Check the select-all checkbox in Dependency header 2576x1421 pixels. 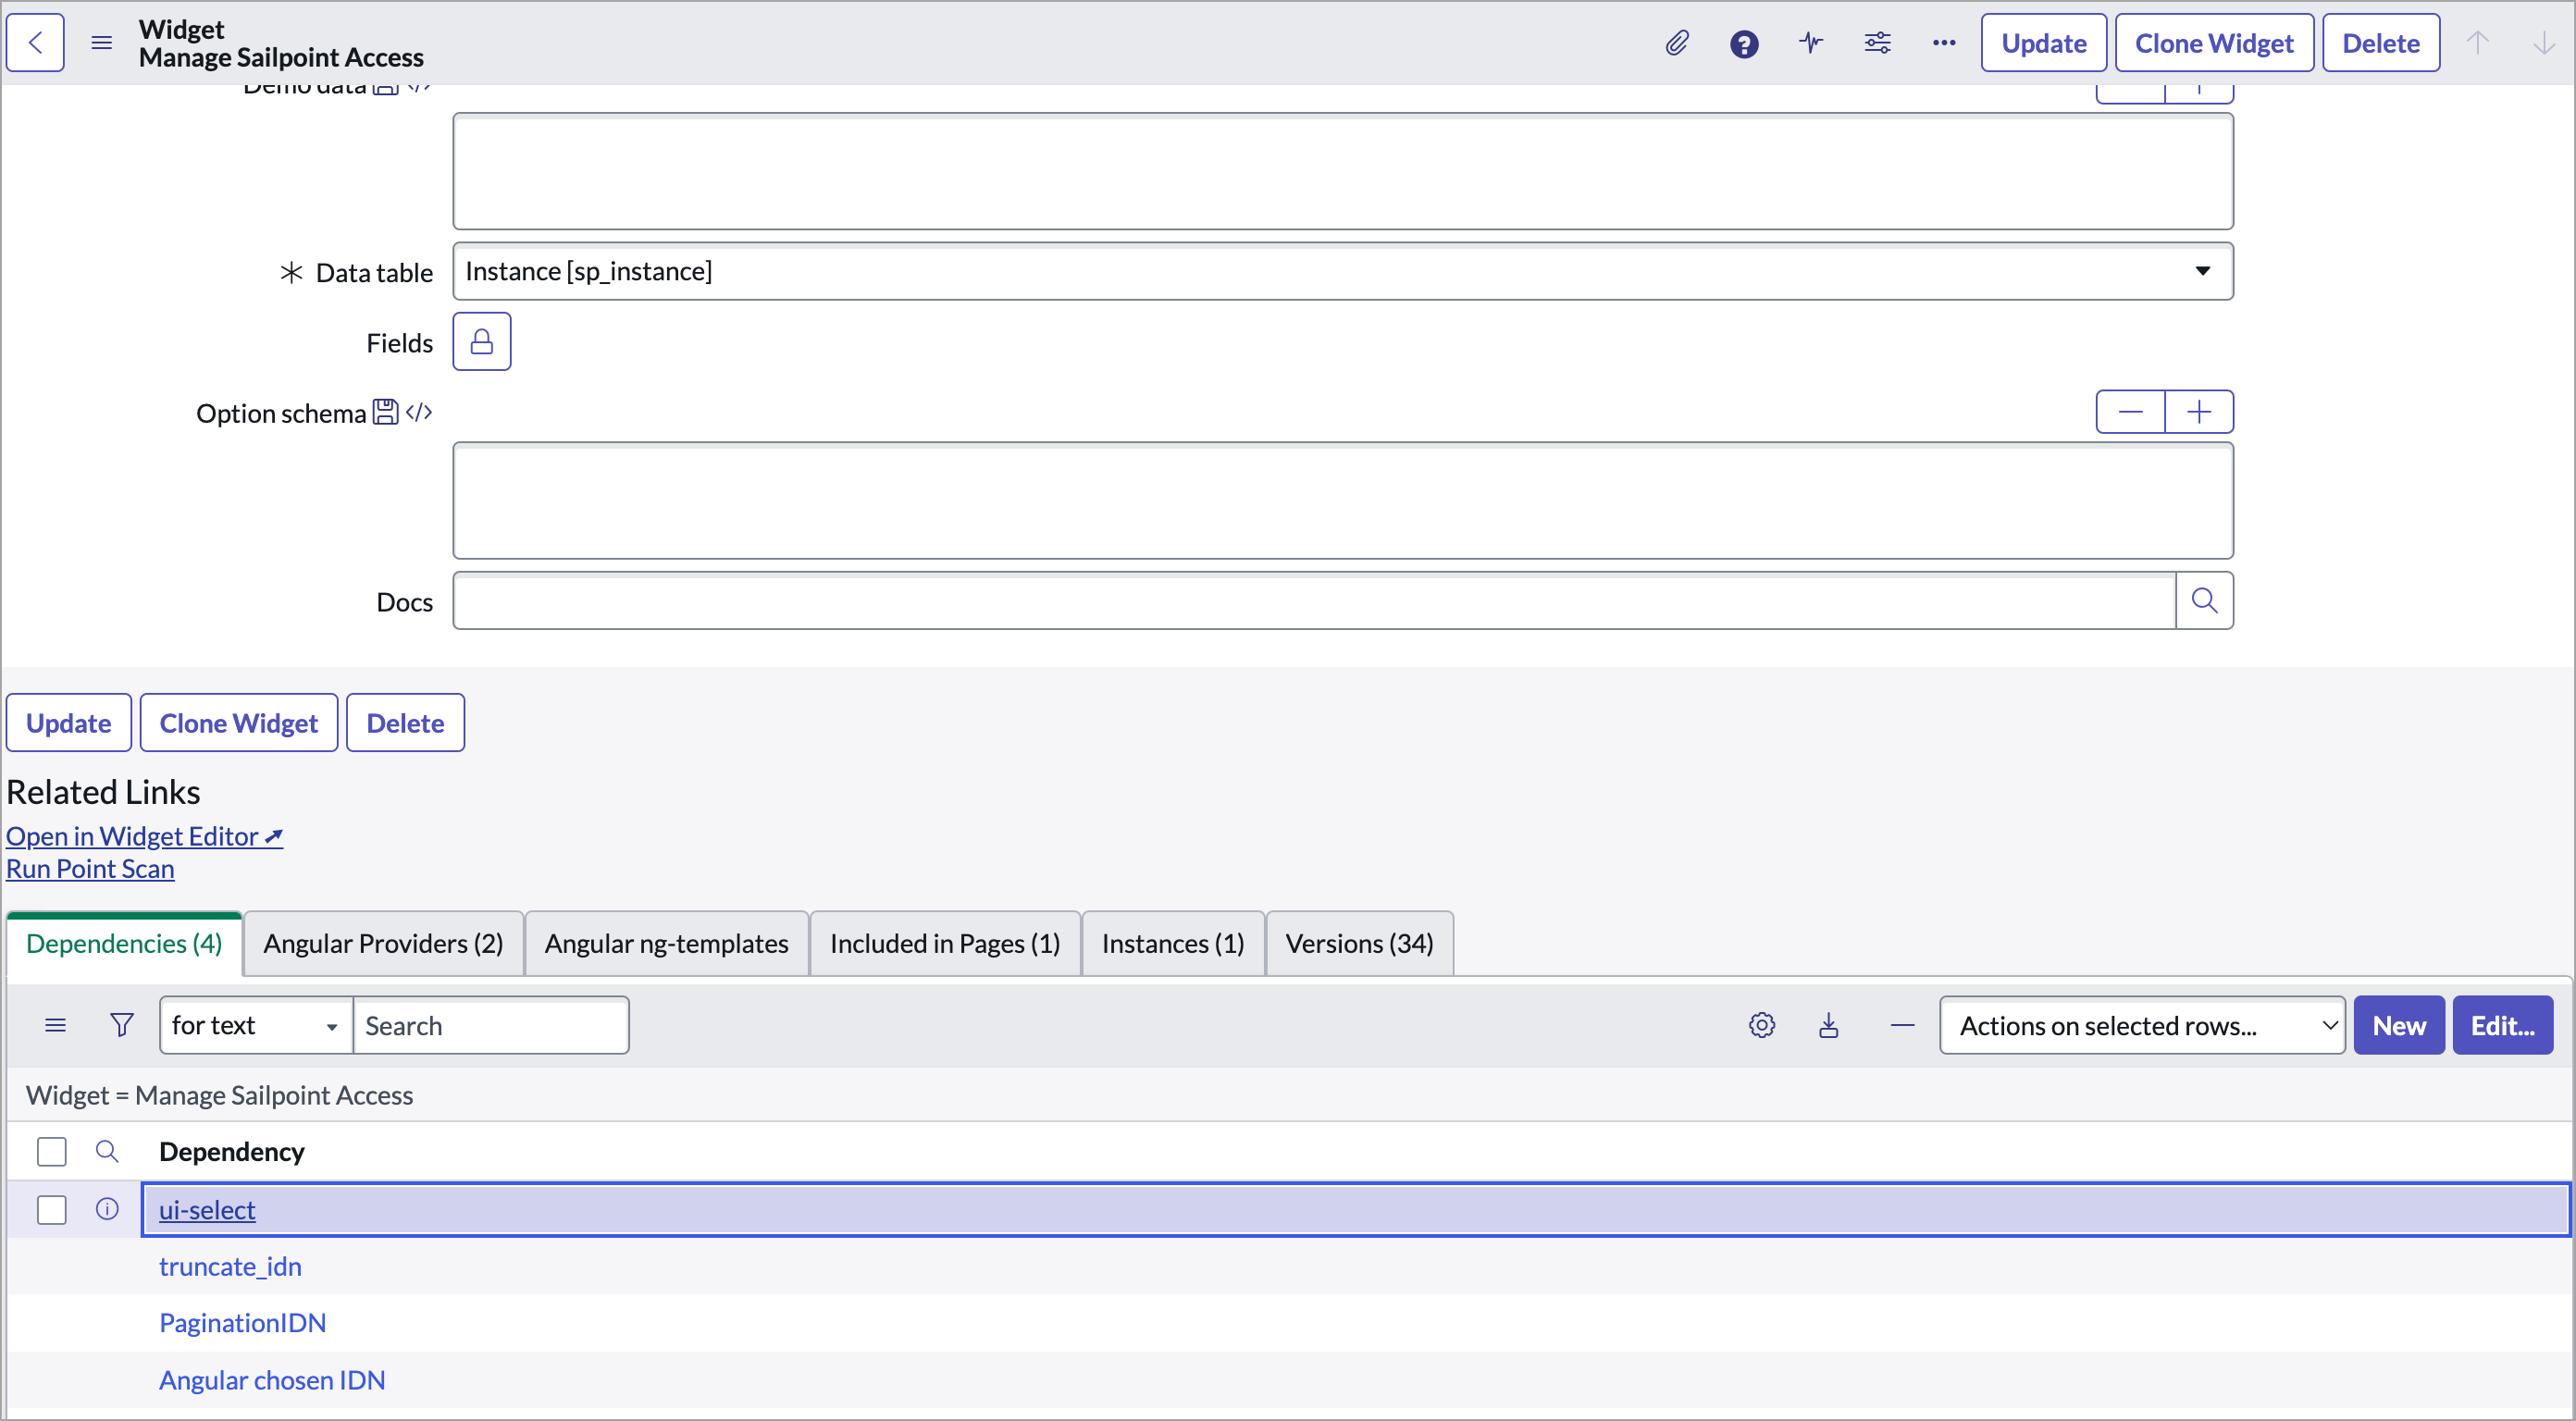[52, 1152]
